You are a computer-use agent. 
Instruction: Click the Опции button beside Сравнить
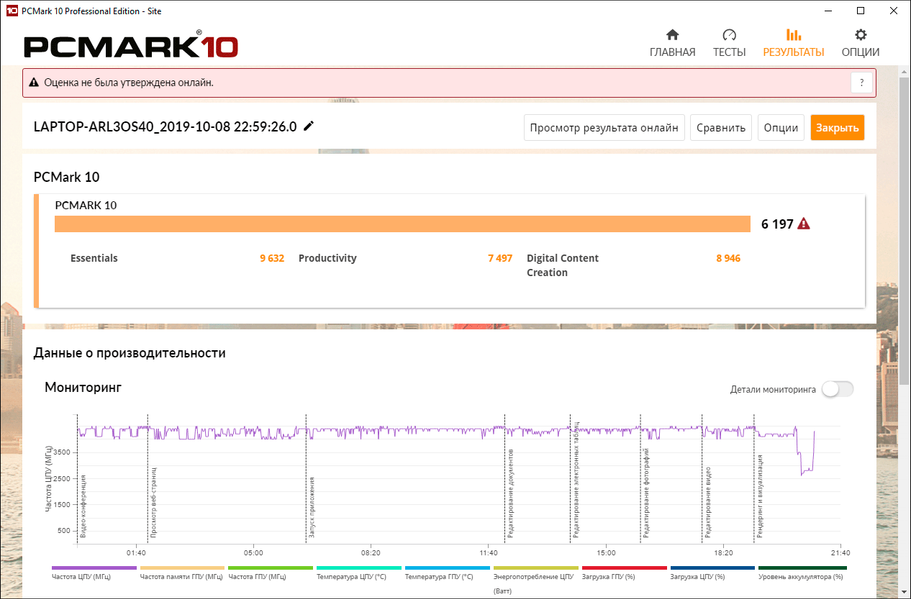tap(781, 128)
